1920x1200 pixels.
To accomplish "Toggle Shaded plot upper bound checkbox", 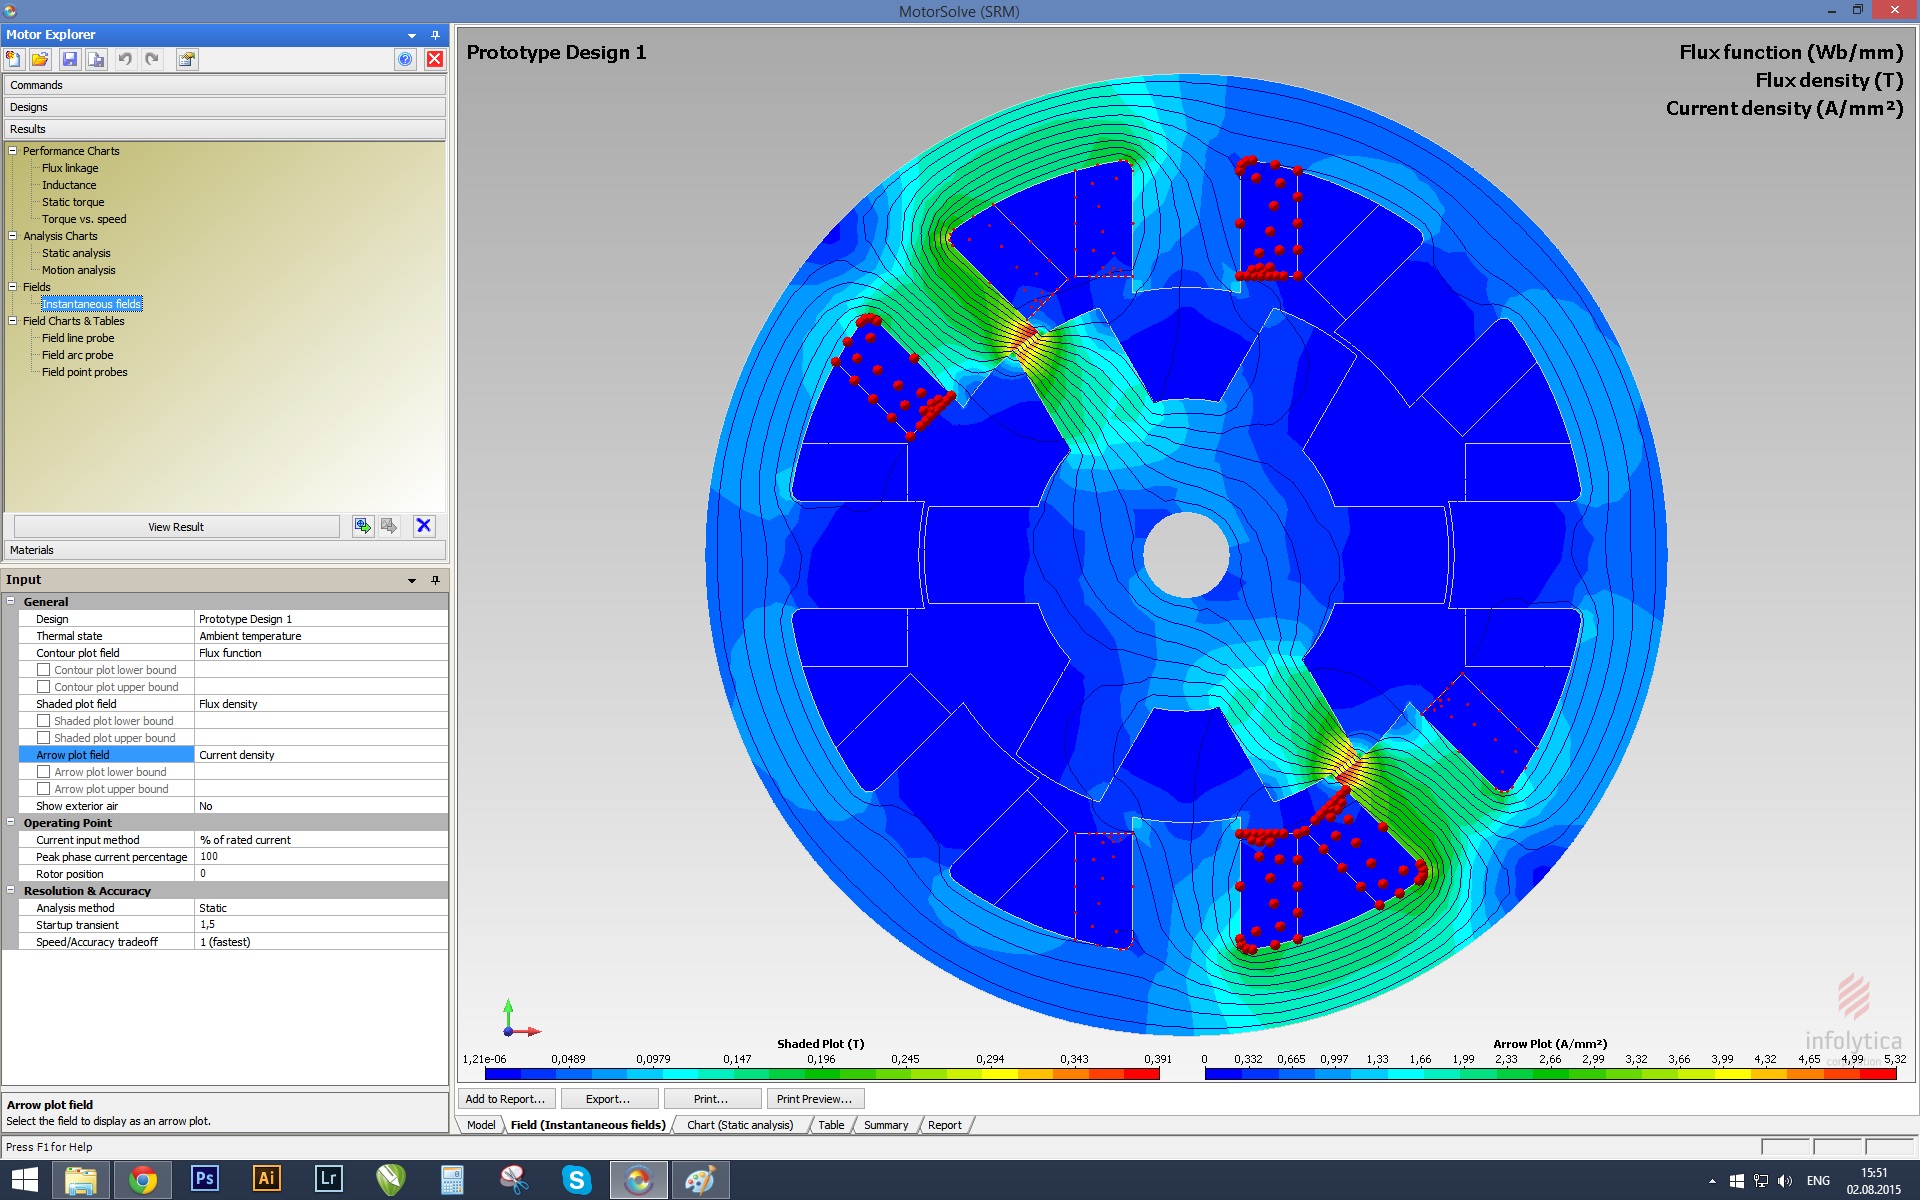I will 44,738.
